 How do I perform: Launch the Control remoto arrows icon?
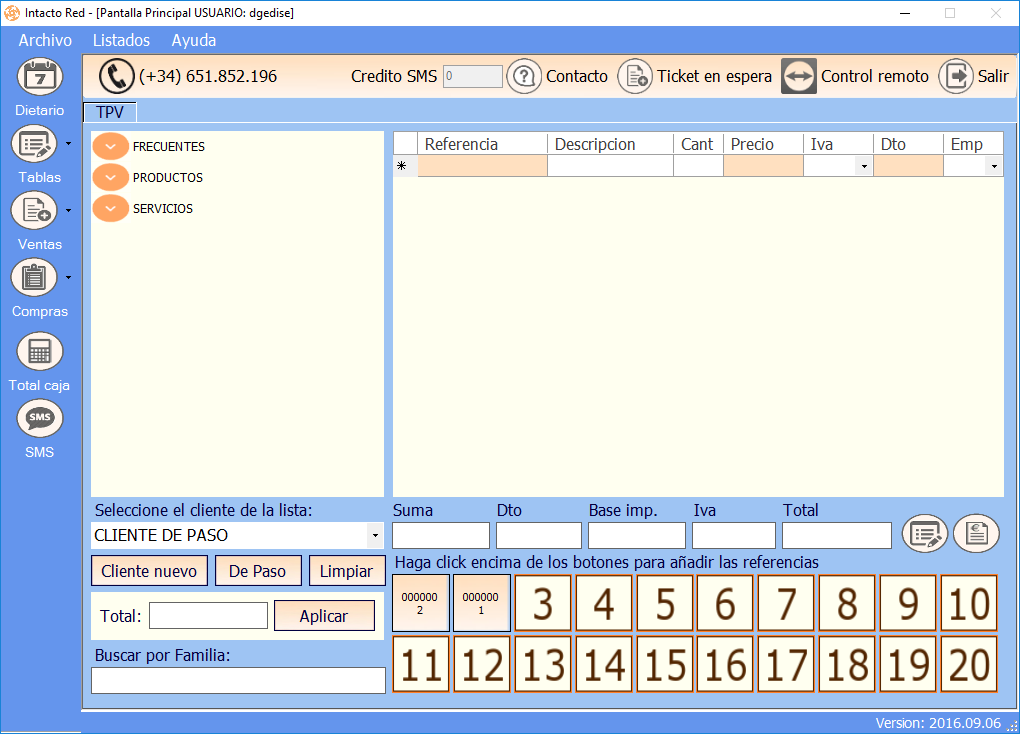coord(799,77)
